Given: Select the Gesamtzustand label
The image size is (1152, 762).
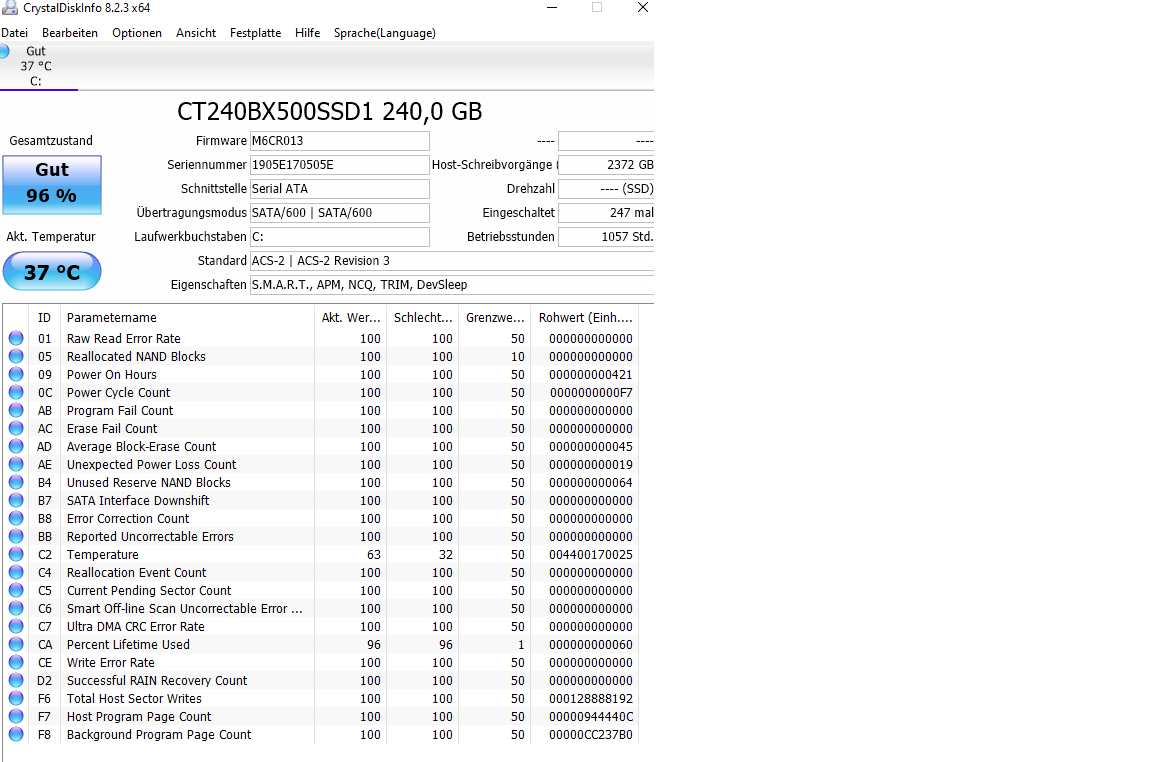Looking at the screenshot, I should click(x=51, y=140).
